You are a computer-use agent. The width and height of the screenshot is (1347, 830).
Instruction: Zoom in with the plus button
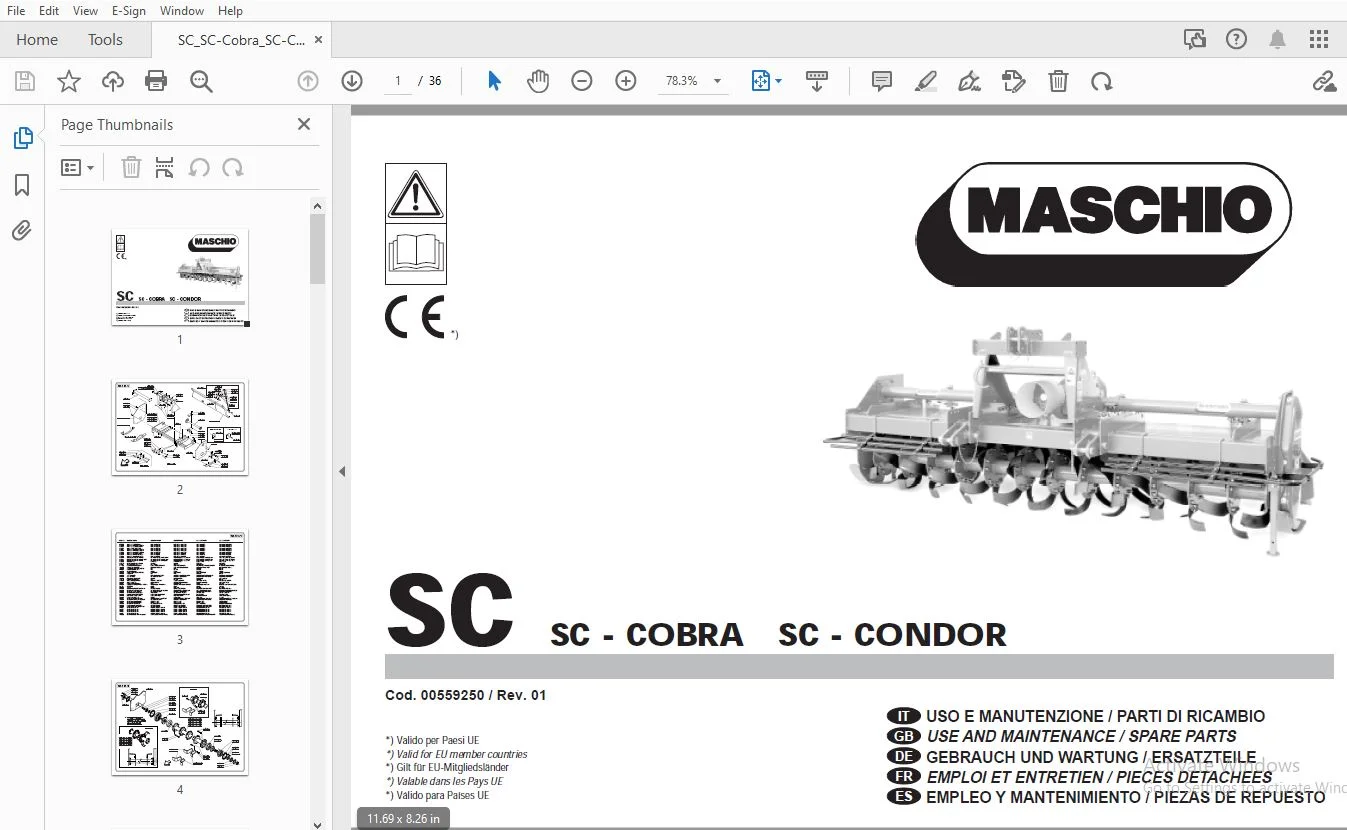(626, 81)
